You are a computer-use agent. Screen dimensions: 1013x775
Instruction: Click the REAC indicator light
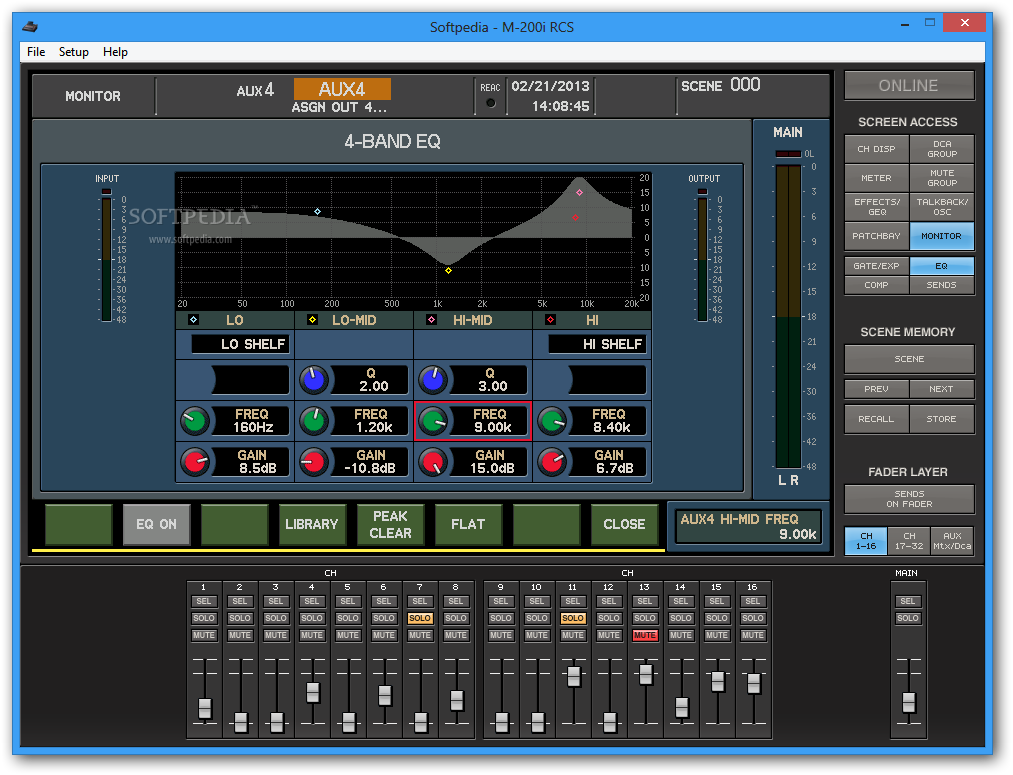click(x=491, y=103)
